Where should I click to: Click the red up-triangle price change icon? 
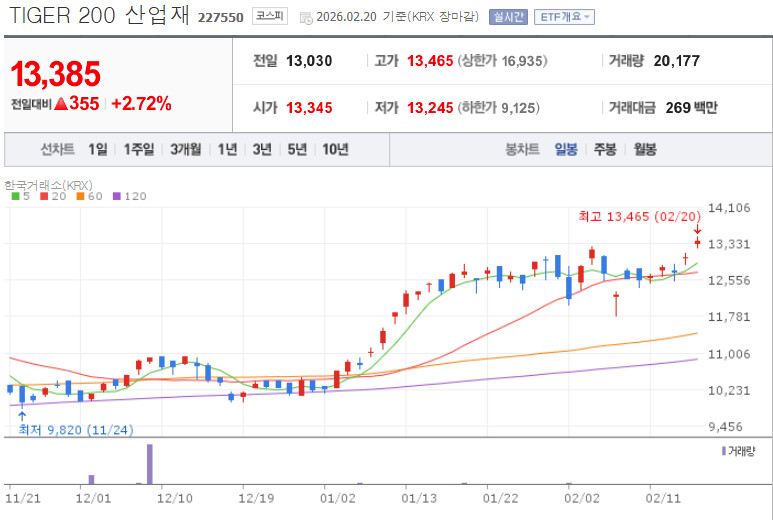click(x=60, y=103)
